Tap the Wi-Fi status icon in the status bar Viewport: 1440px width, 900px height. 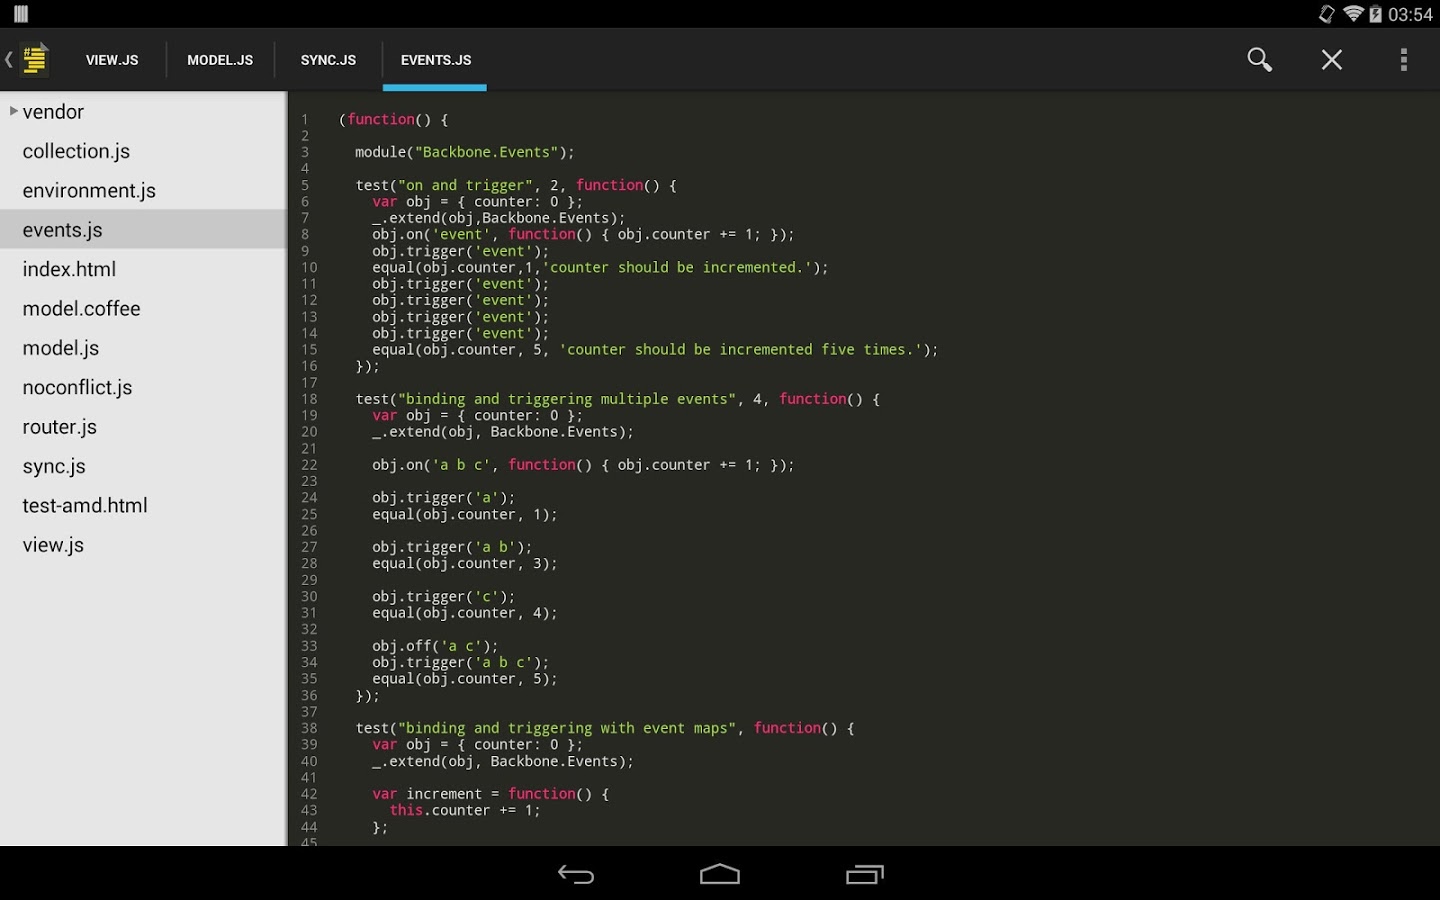point(1355,14)
